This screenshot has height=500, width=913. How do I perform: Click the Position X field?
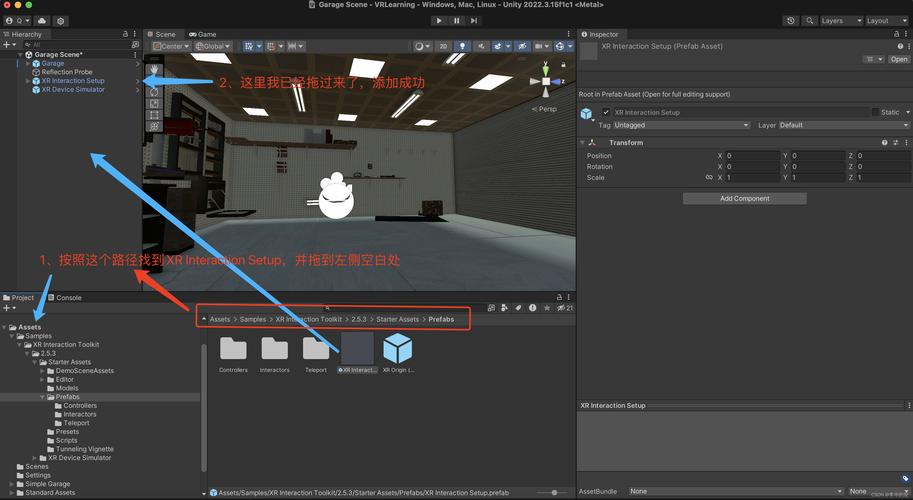pos(752,156)
